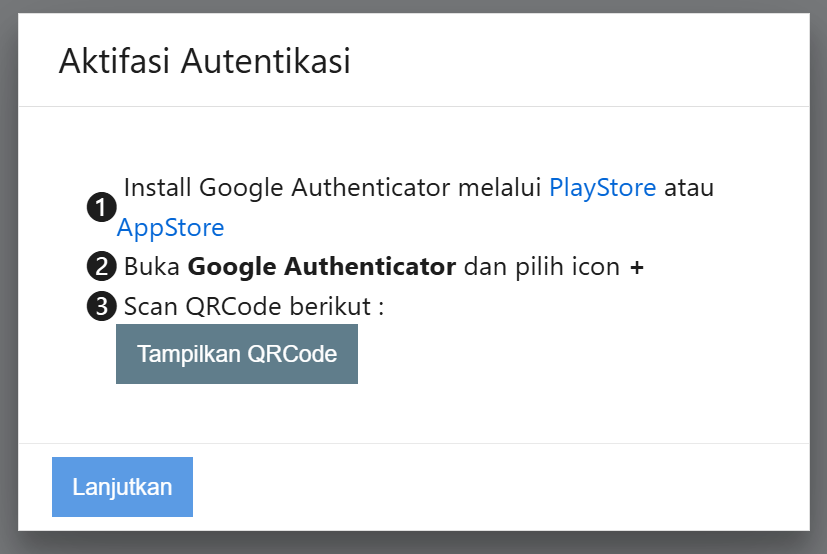Click the 'Scan QRCode berikut :' instruction text

254,307
